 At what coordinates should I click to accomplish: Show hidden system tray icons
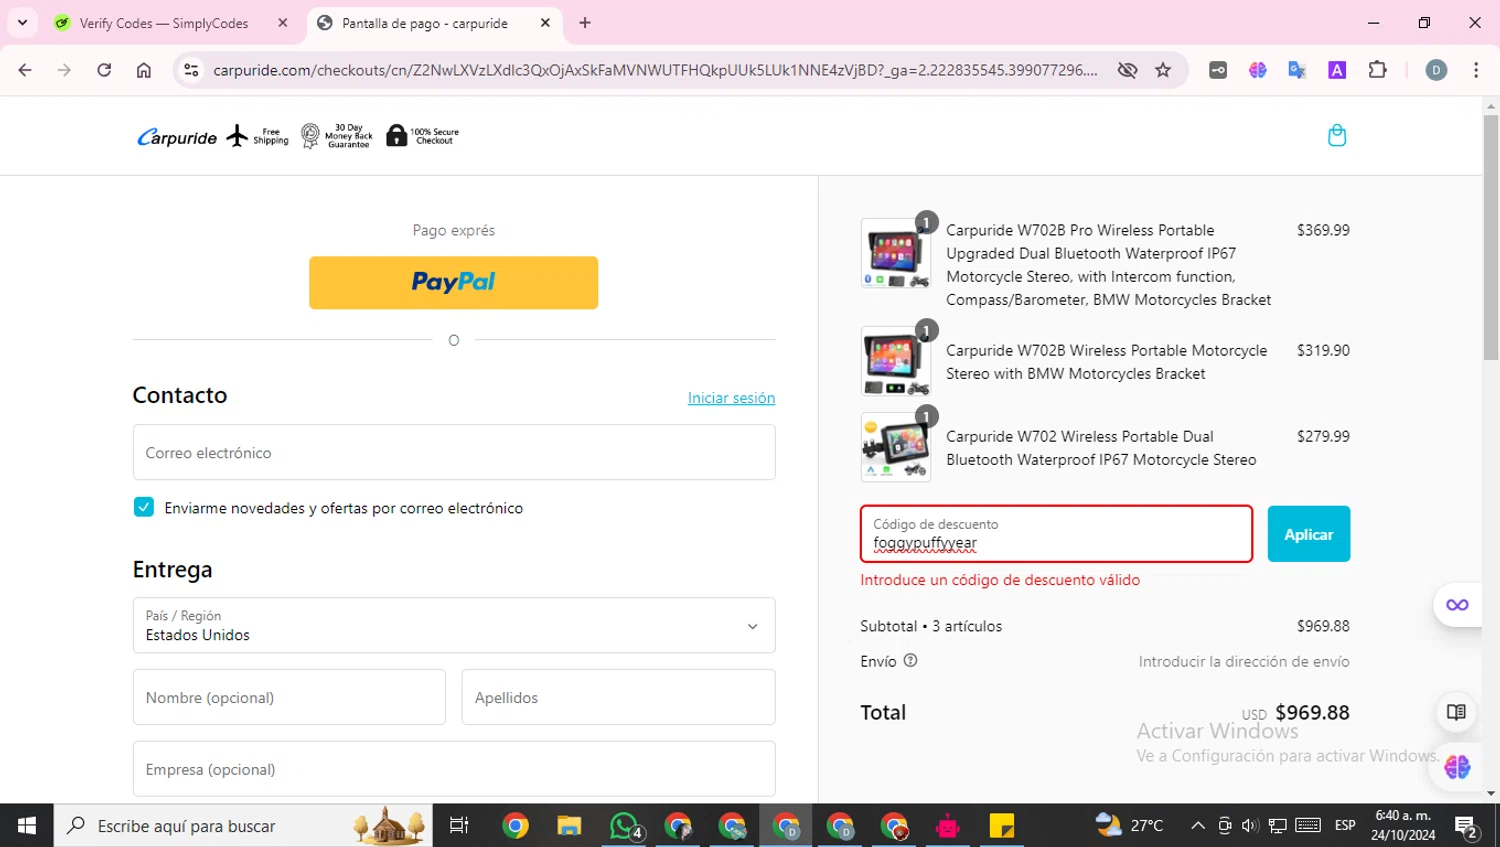pyautogui.click(x=1197, y=826)
